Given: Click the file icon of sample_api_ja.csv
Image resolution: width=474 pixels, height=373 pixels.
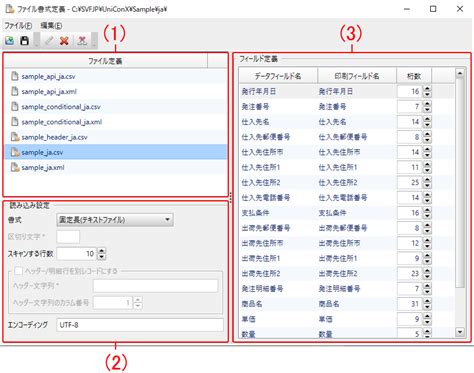Looking at the screenshot, I should tap(15, 76).
